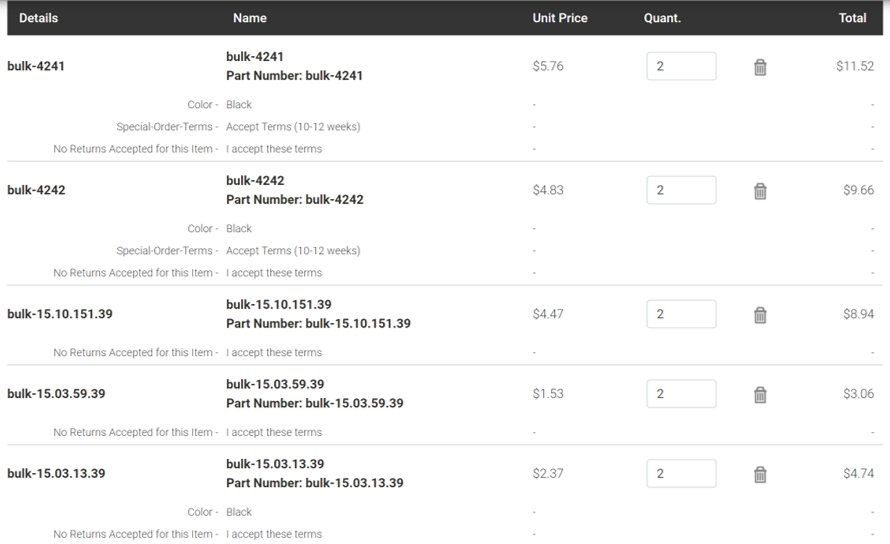Click the Name column header
The image size is (890, 544).
(250, 18)
